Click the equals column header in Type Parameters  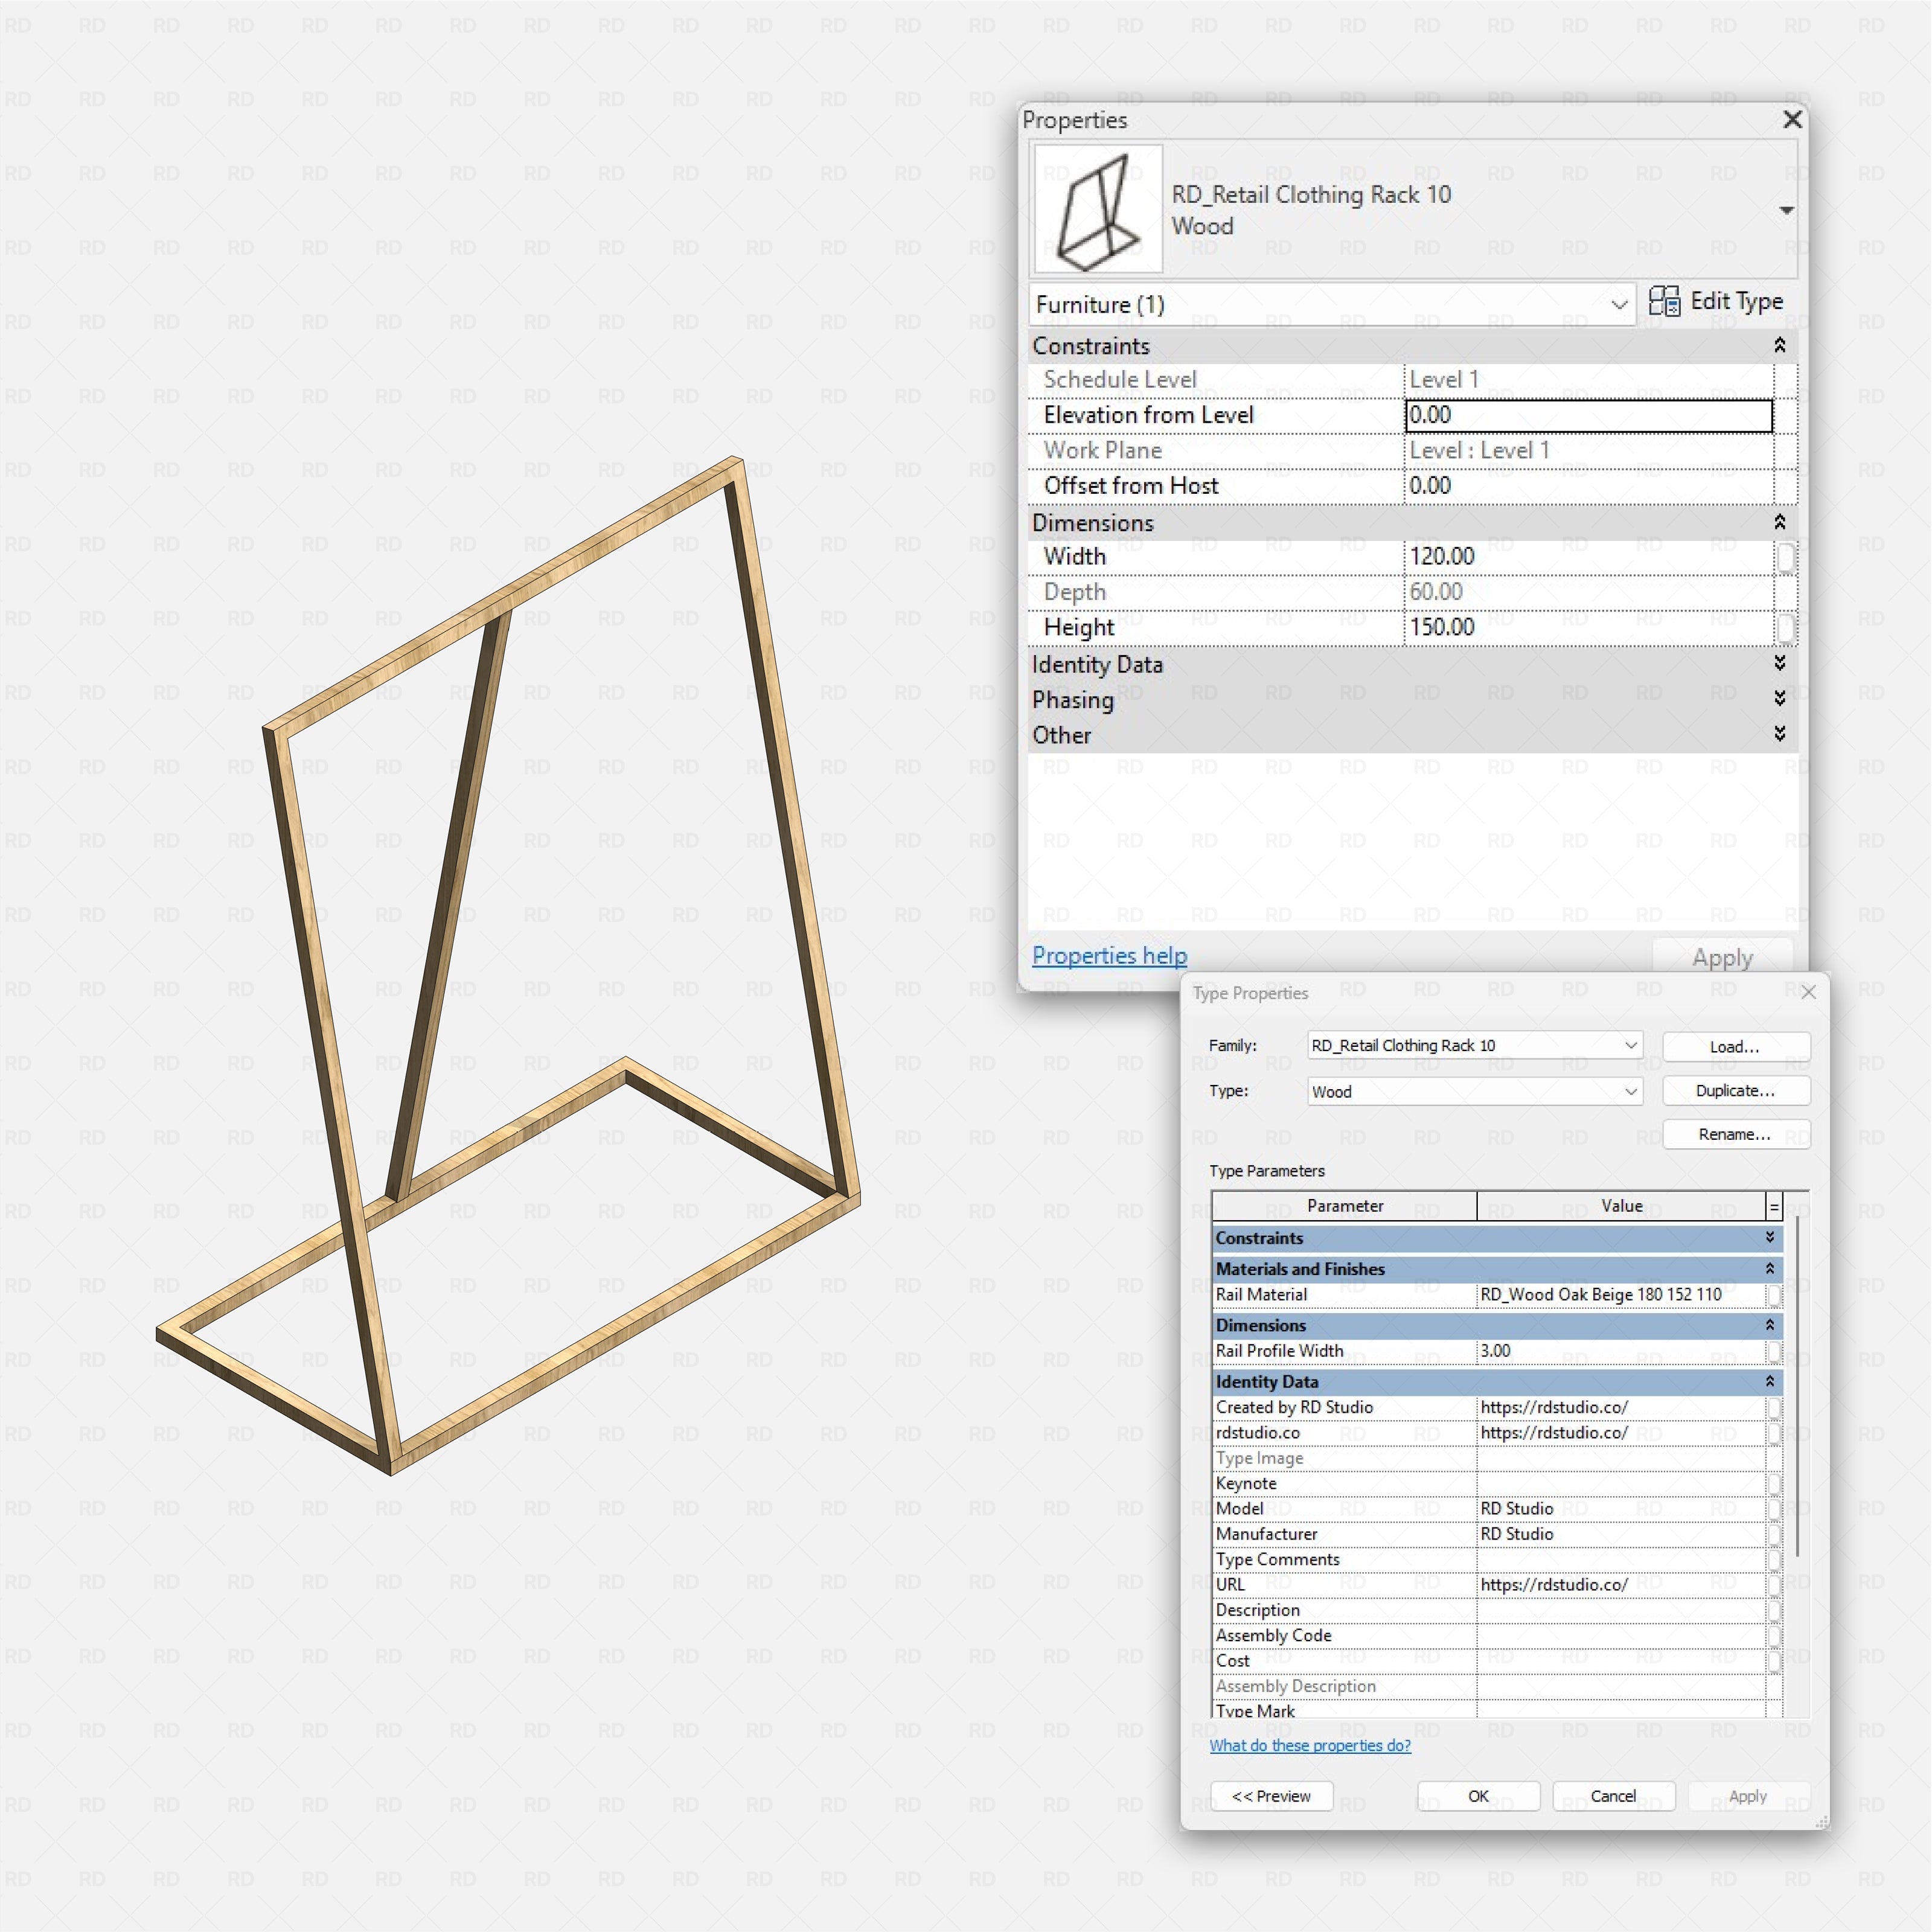(x=1774, y=1207)
